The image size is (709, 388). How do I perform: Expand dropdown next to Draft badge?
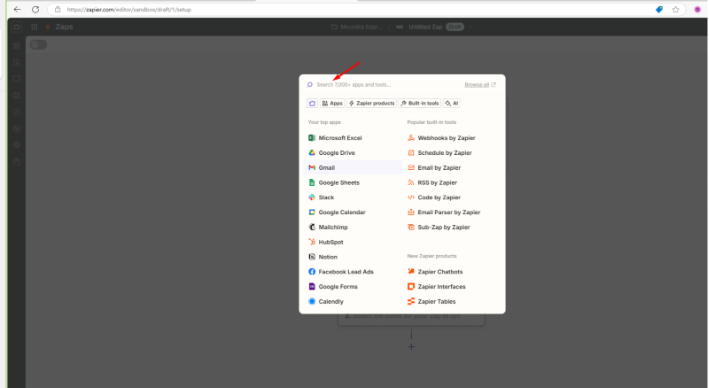pos(470,27)
